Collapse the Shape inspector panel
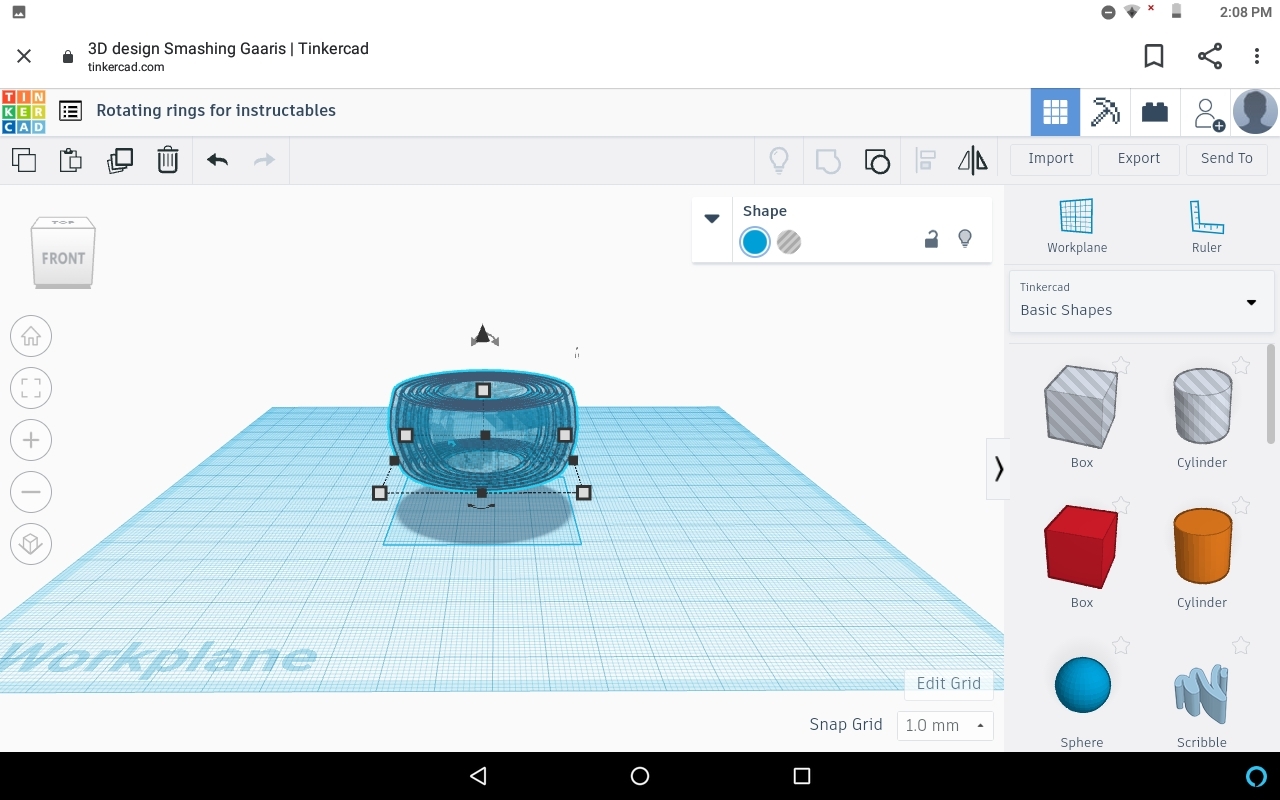 [712, 219]
